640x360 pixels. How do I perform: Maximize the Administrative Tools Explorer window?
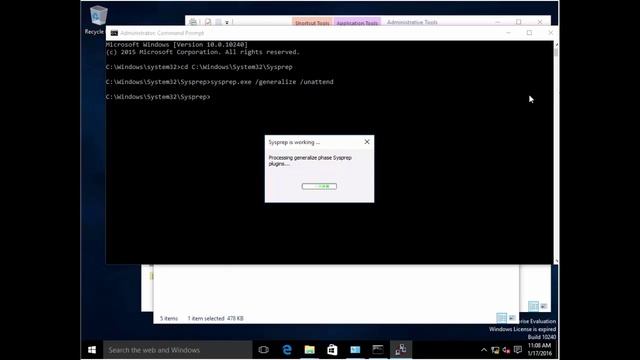click(x=518, y=22)
